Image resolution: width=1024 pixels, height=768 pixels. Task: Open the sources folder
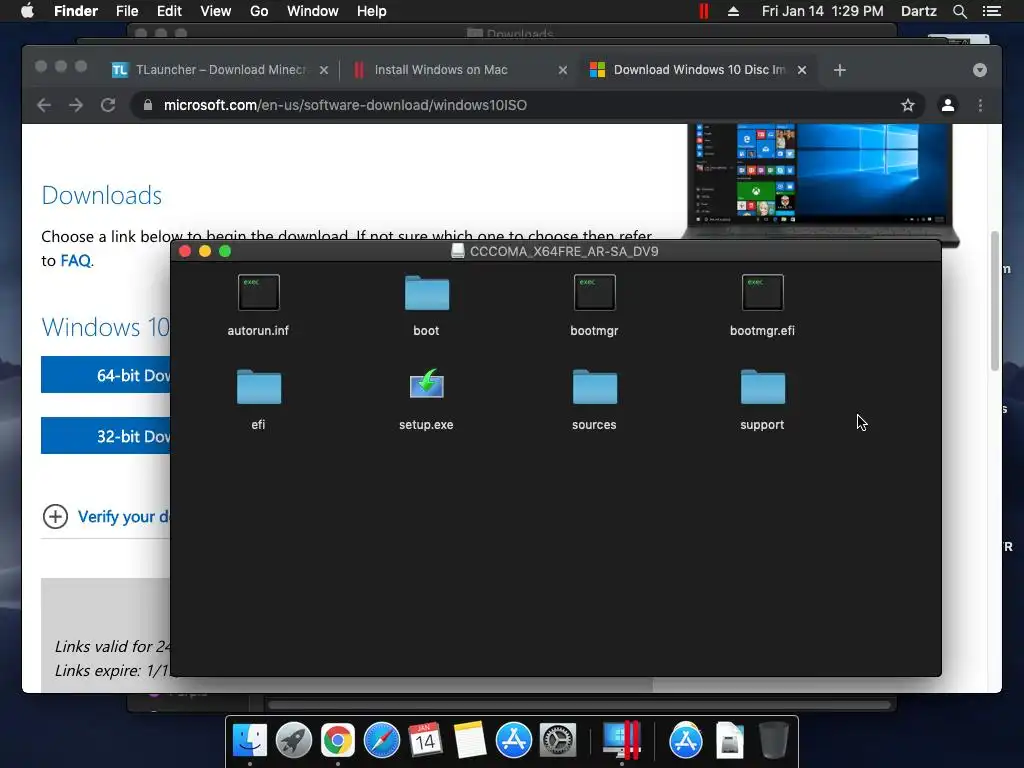[x=594, y=387]
